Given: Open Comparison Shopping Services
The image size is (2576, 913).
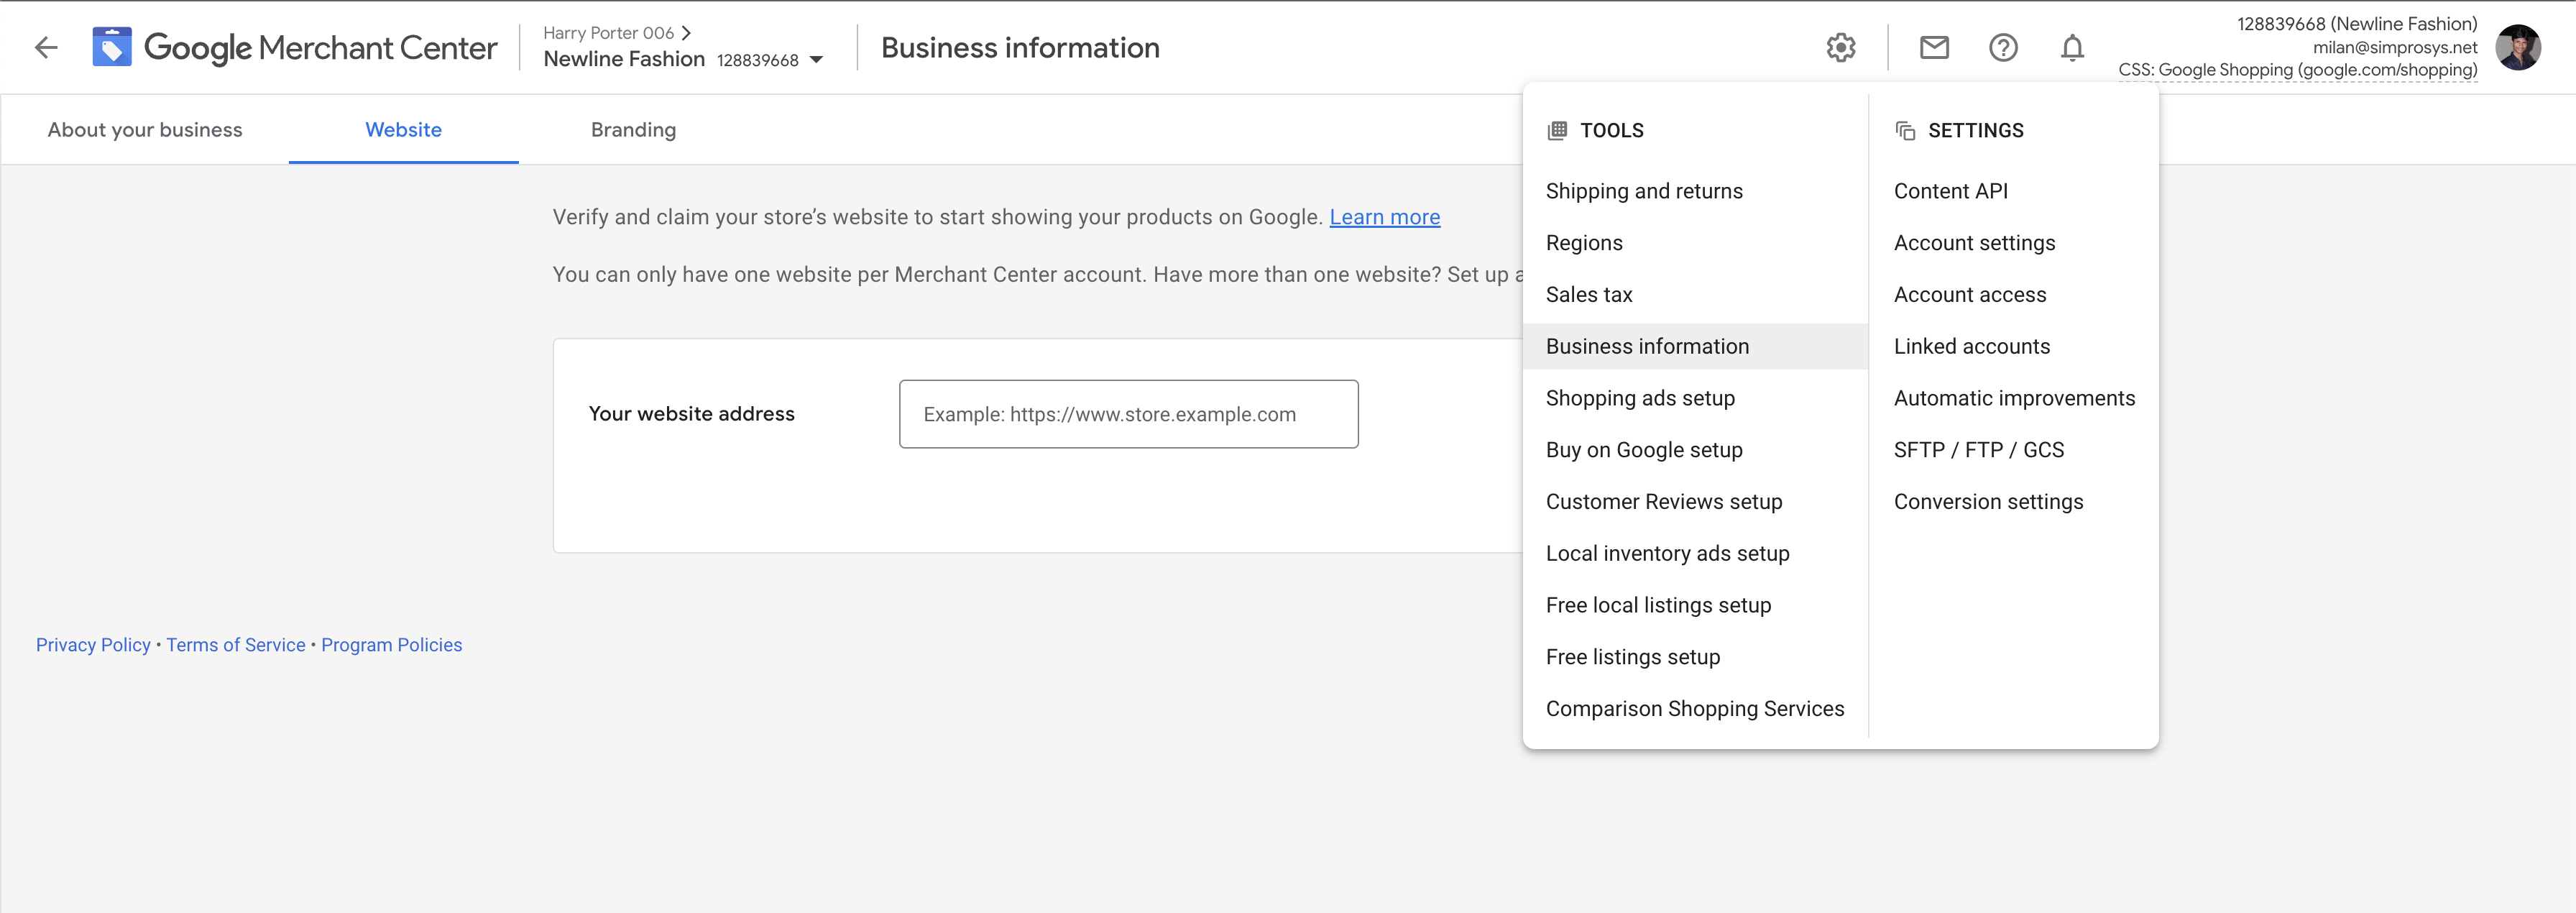Looking at the screenshot, I should [x=1695, y=709].
